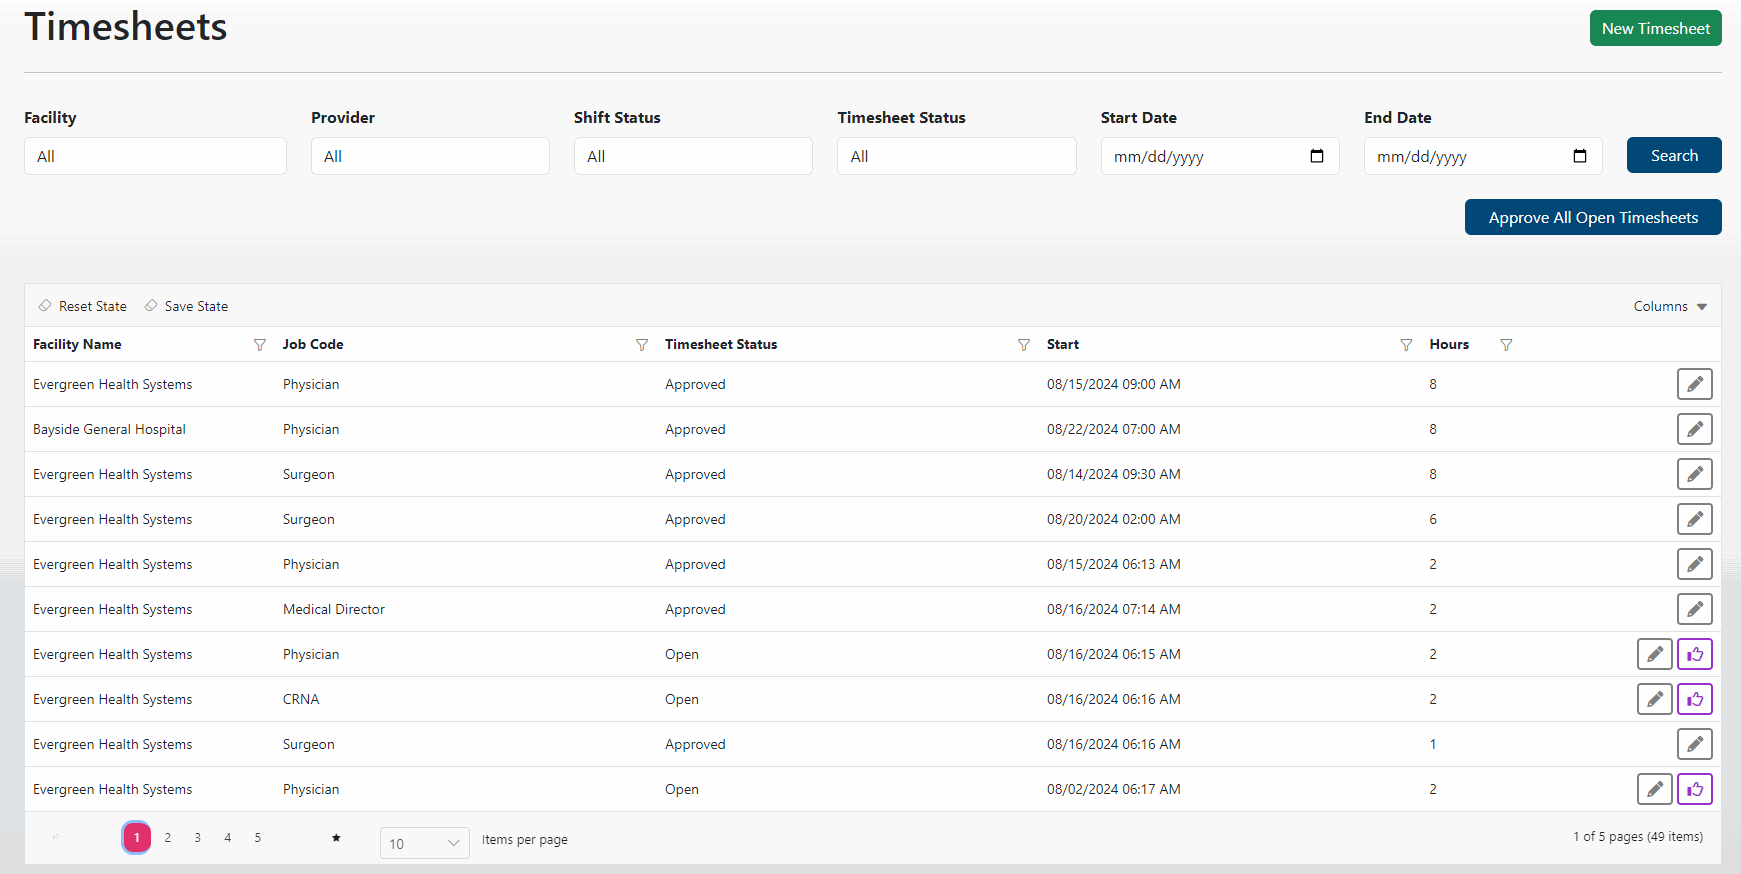Image resolution: width=1741 pixels, height=874 pixels.
Task: Open filter icon on Job Code column
Action: tap(642, 345)
